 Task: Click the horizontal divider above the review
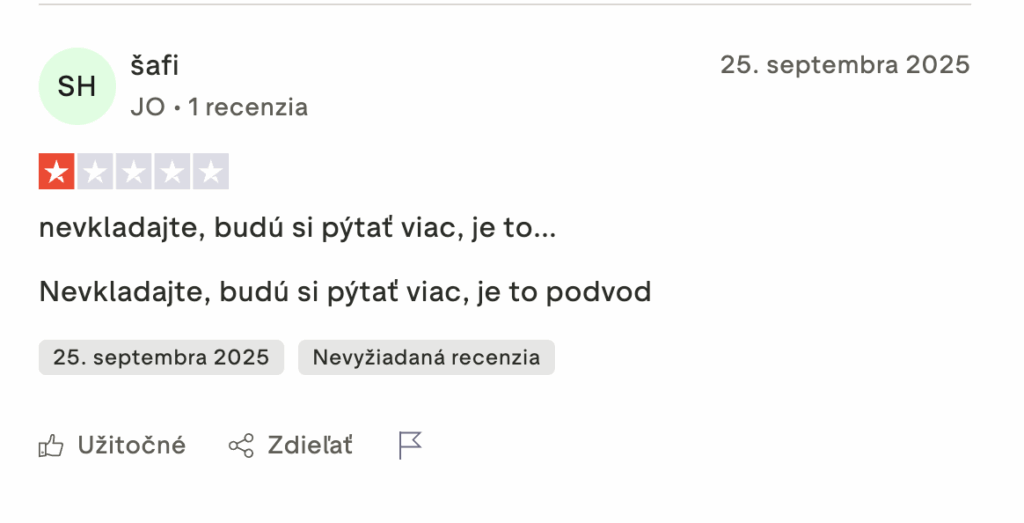point(504,5)
